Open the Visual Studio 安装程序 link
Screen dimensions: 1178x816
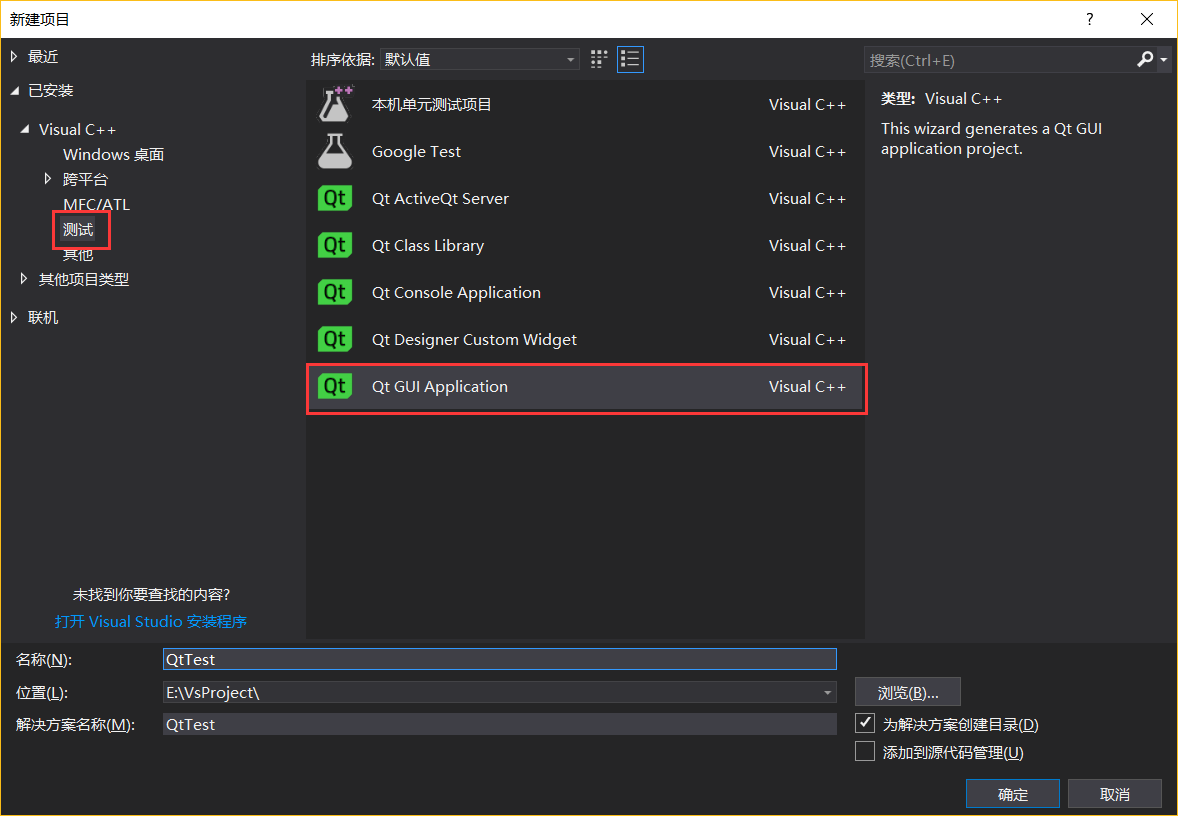click(x=151, y=621)
